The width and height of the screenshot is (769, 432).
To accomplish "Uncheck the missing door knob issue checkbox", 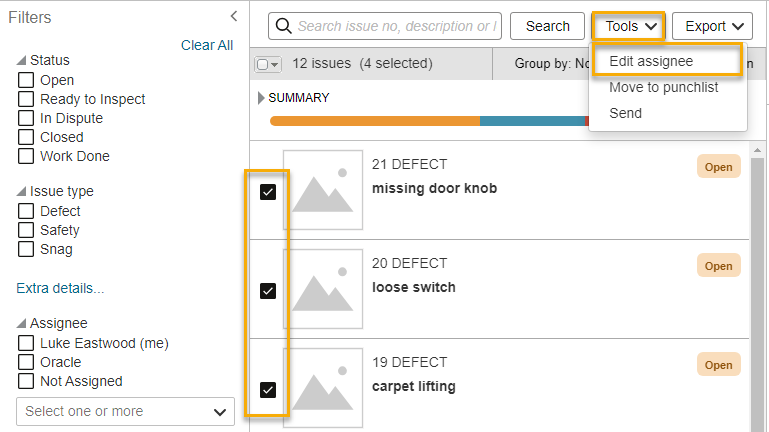I will coord(268,192).
